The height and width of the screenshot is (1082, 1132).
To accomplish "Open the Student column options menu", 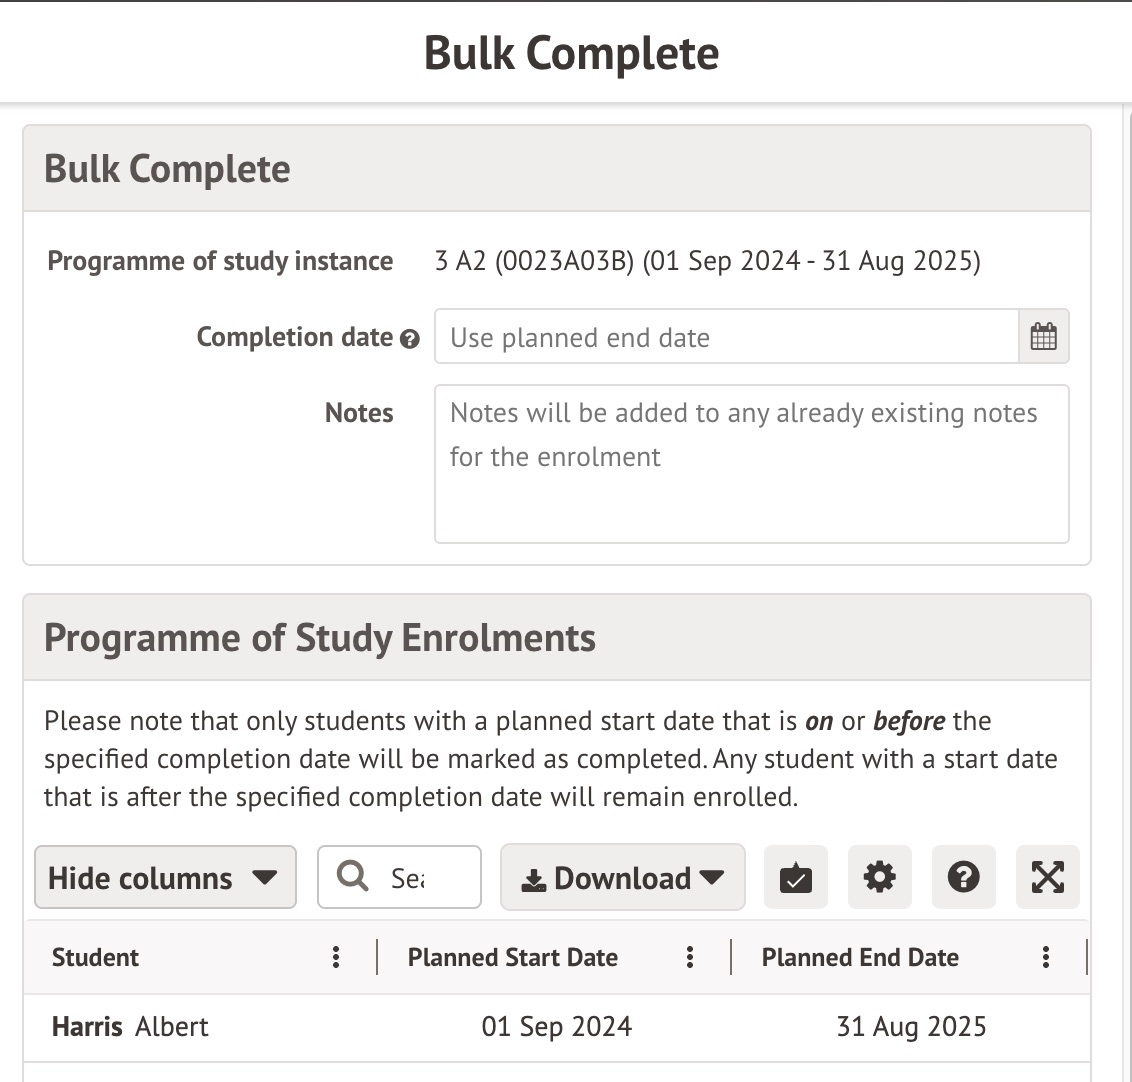I will pos(336,957).
